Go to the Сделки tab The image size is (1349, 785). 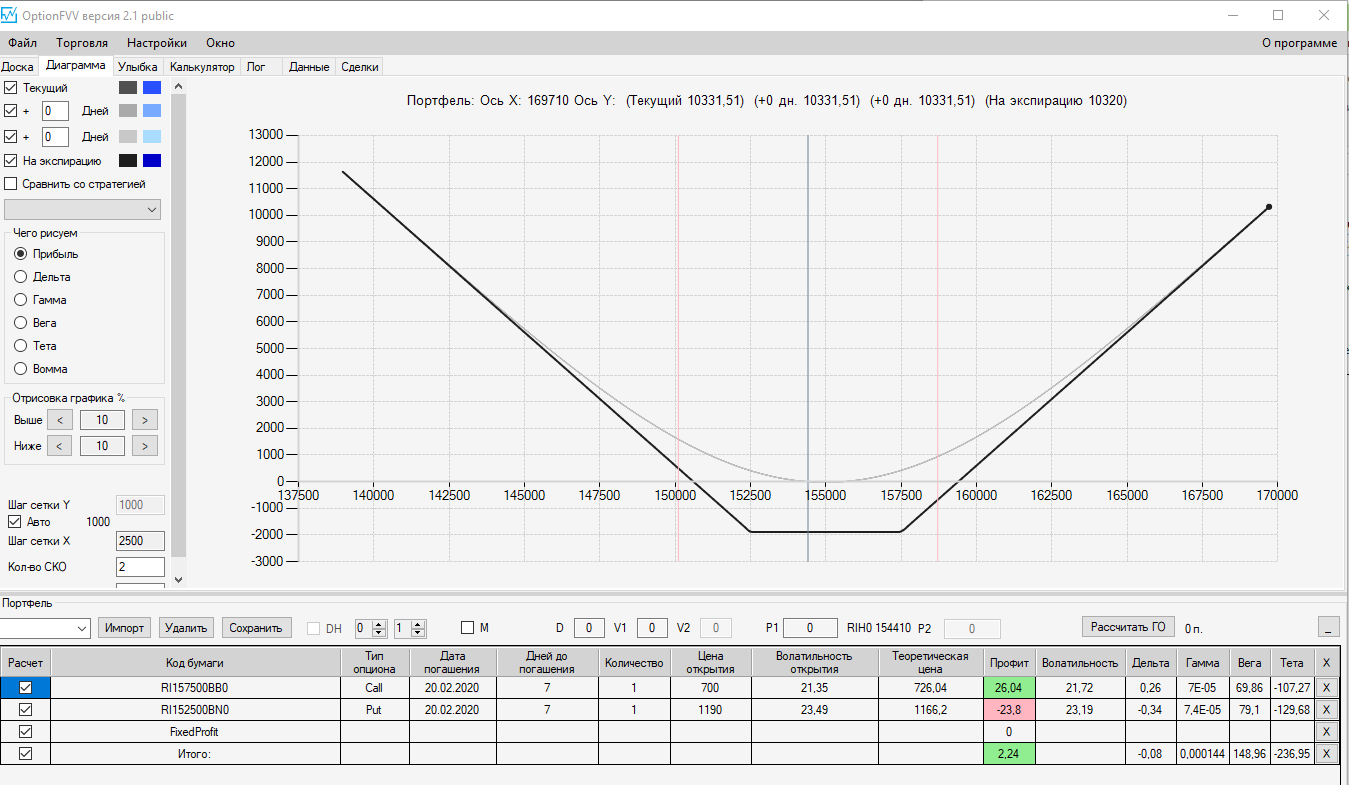coord(360,67)
